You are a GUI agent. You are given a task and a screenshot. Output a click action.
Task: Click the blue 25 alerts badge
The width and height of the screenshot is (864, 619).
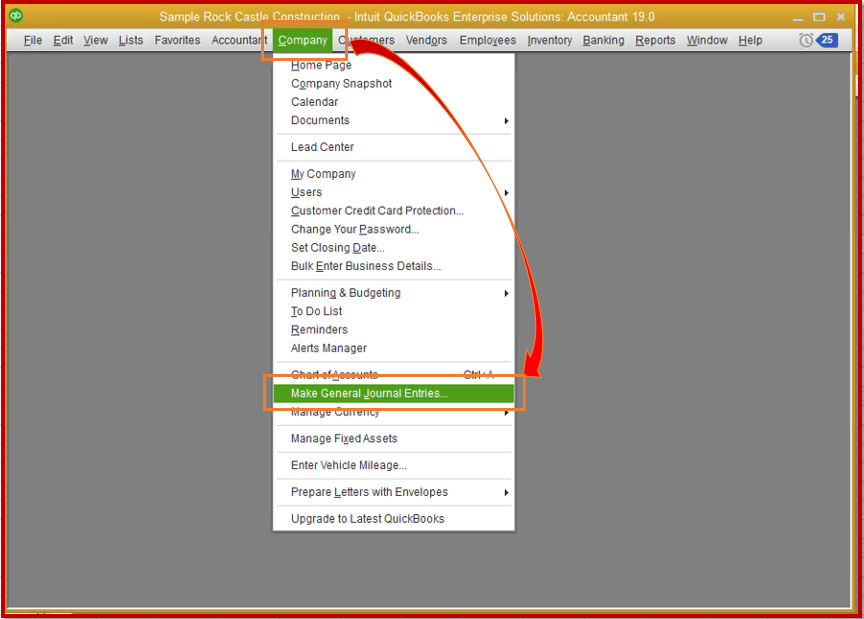[827, 40]
